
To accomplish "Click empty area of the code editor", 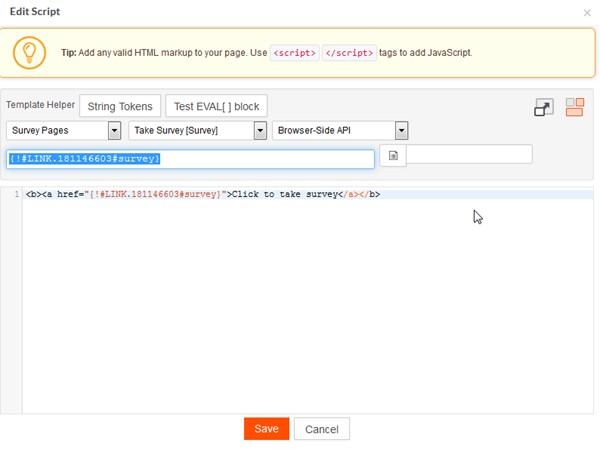I will [x=308, y=306].
